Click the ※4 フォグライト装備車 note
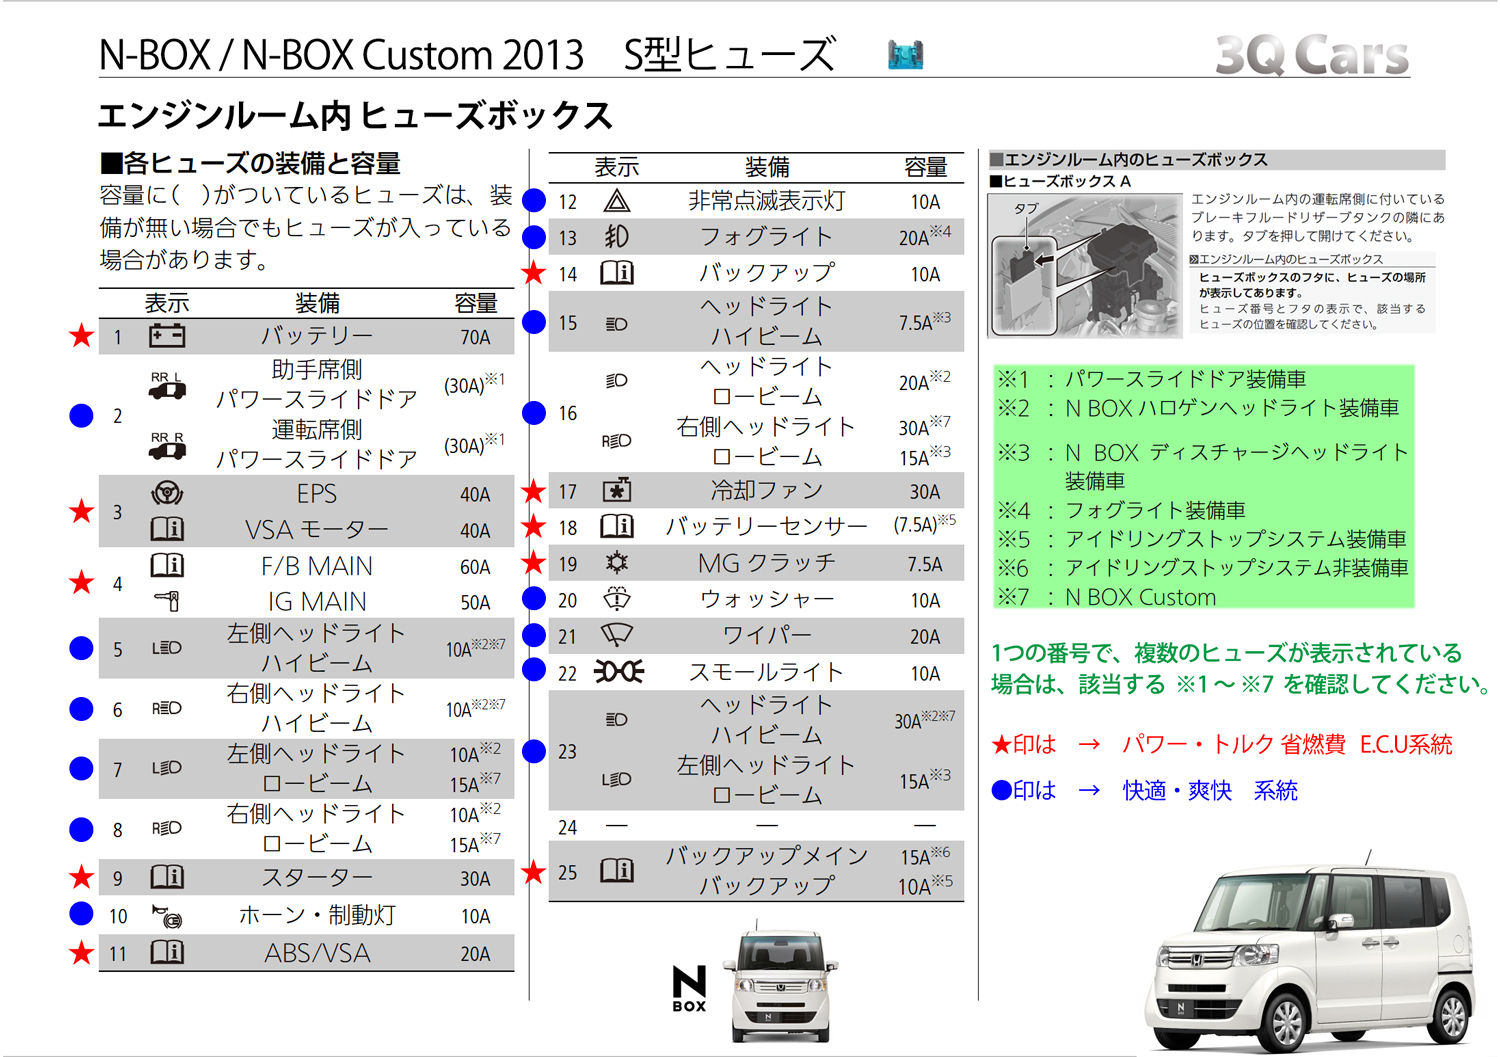The image size is (1500, 1057). [1121, 510]
